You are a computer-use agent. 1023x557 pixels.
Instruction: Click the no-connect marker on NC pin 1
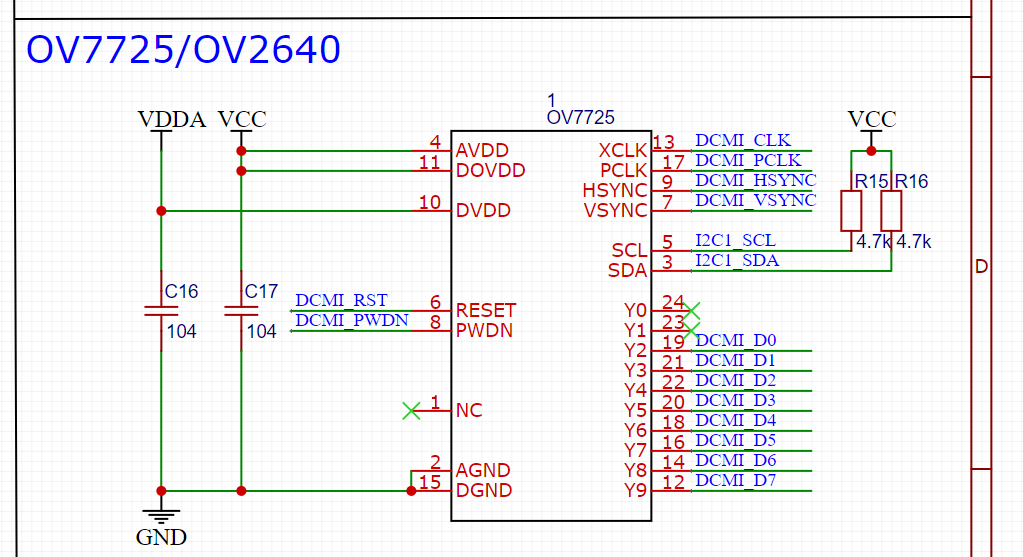click(411, 411)
